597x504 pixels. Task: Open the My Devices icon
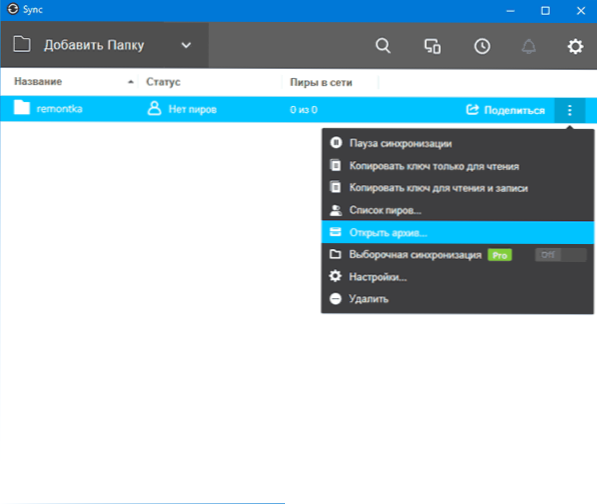tap(433, 46)
